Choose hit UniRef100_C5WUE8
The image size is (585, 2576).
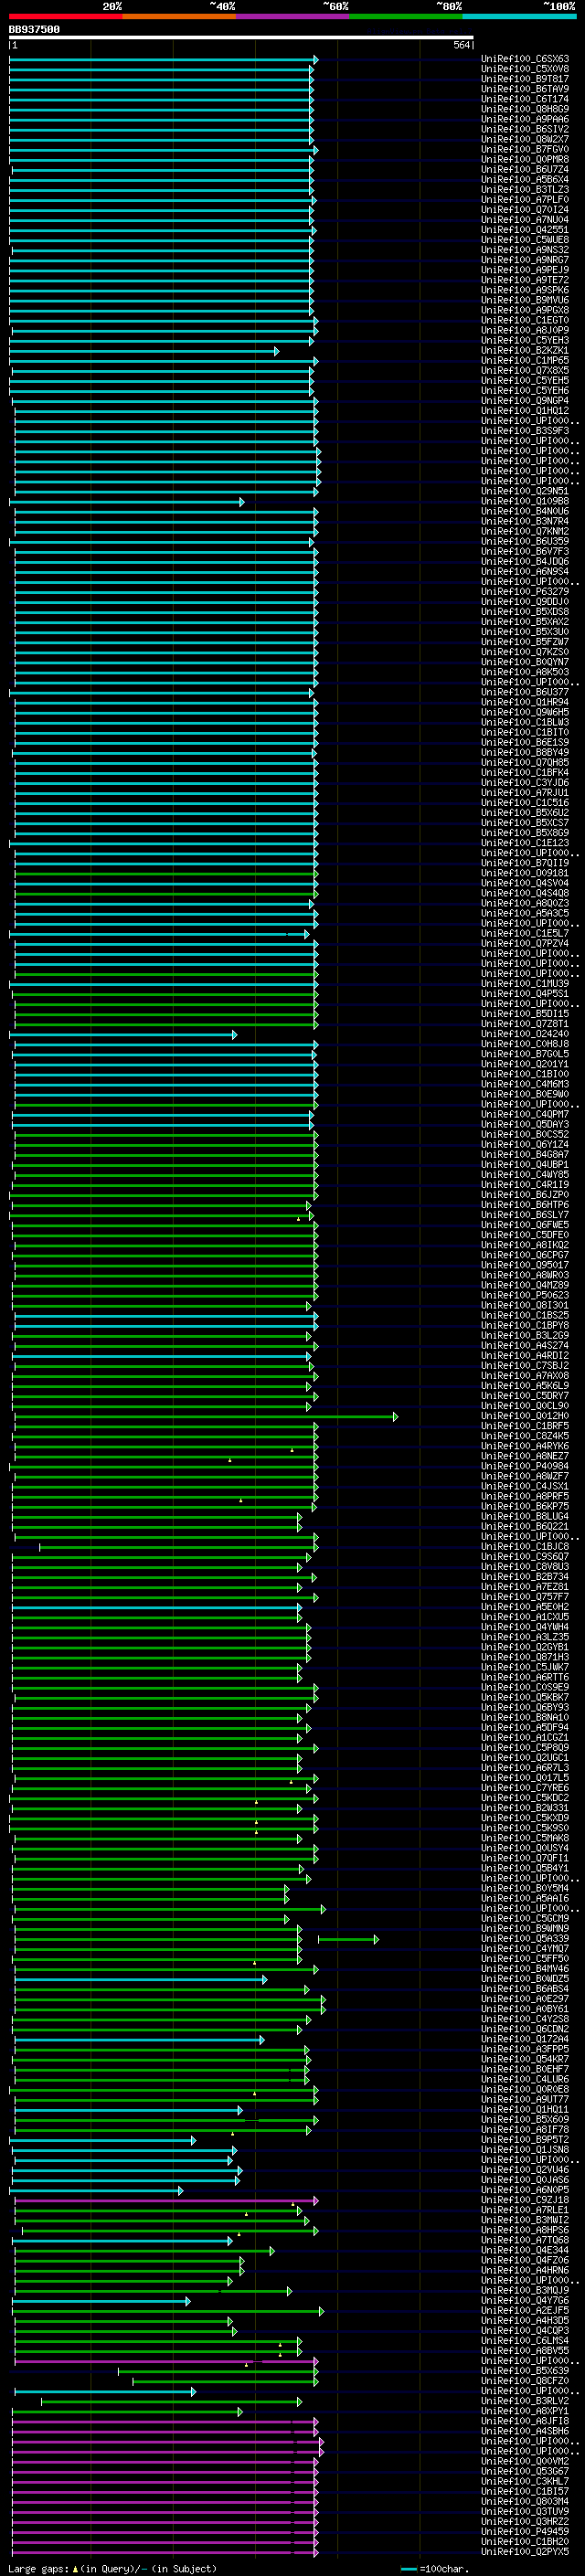click(525, 240)
